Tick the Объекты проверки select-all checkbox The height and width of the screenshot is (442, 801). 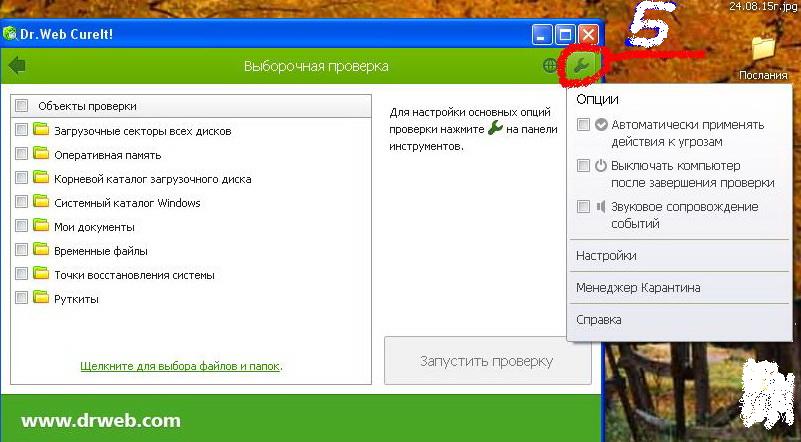[21, 106]
